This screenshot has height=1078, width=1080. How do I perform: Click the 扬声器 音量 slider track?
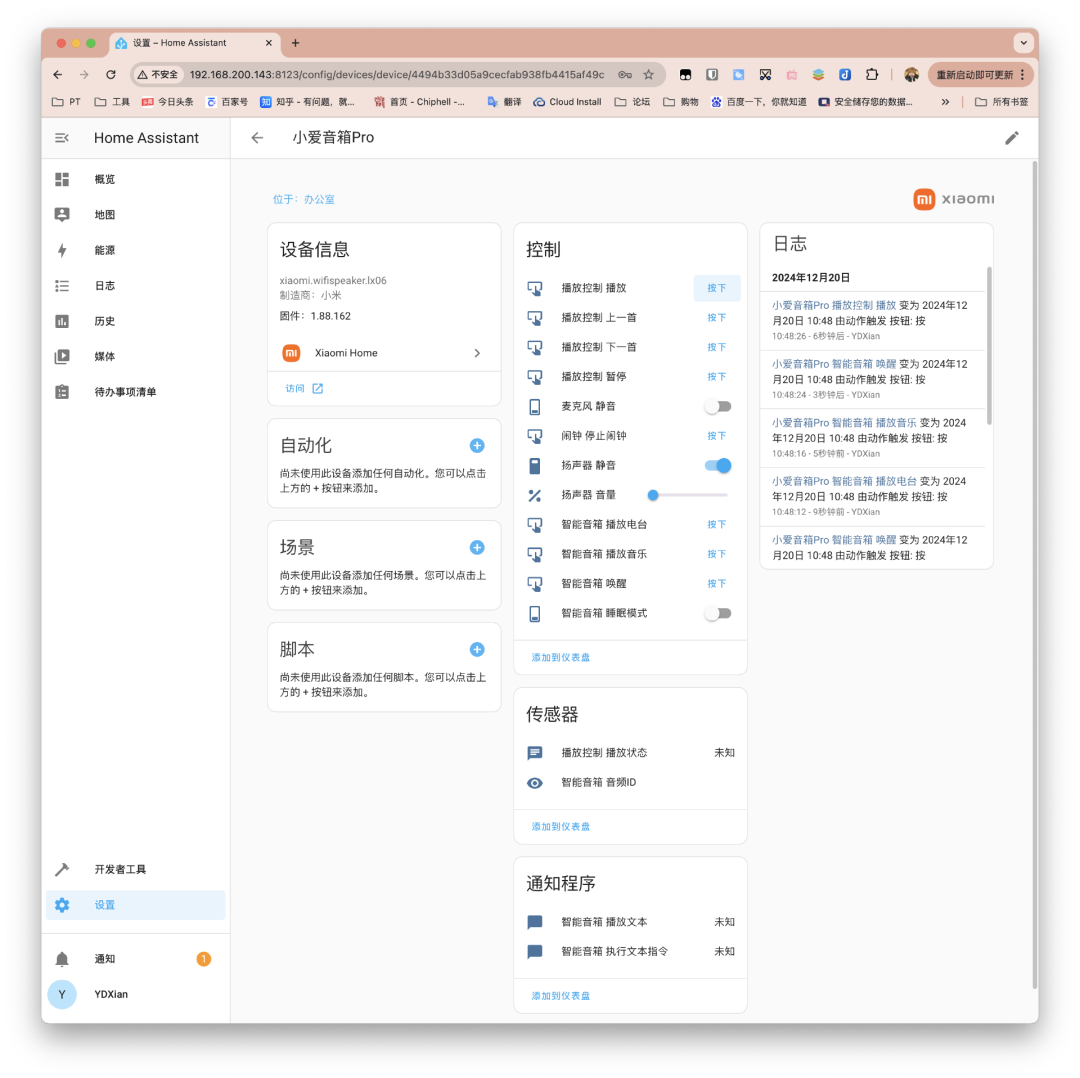(689, 495)
